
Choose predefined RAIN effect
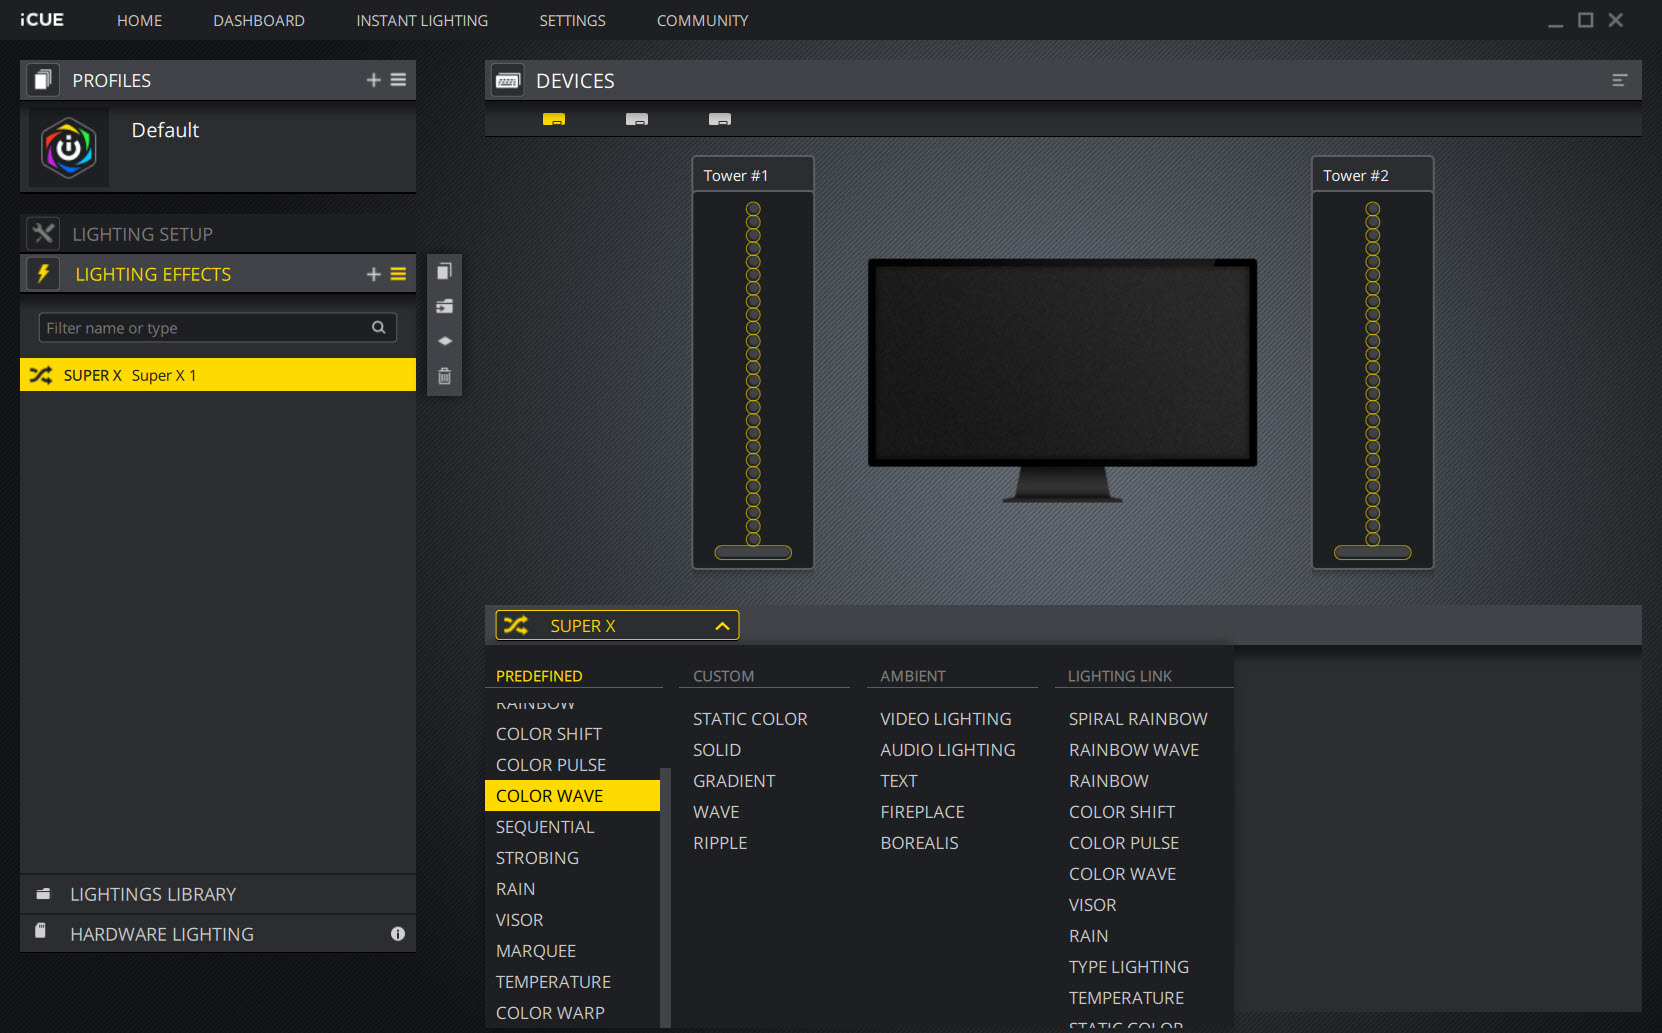515,889
